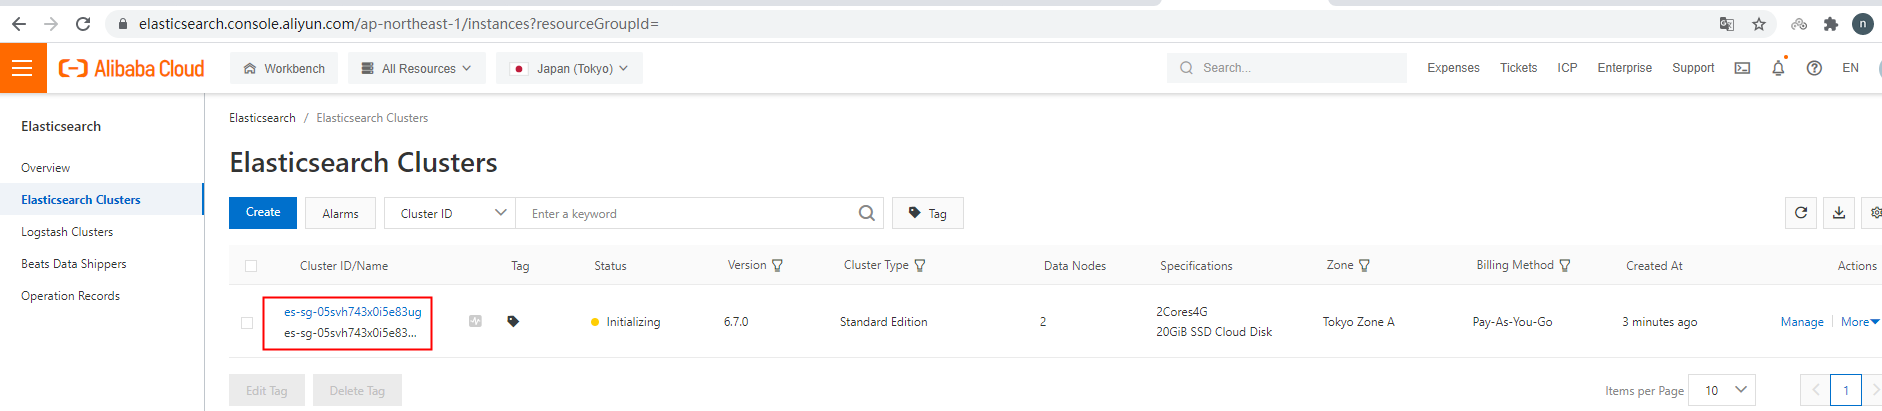Image resolution: width=1882 pixels, height=411 pixels.
Task: Click the Elasticsearch breadcrumb link
Action: (262, 118)
